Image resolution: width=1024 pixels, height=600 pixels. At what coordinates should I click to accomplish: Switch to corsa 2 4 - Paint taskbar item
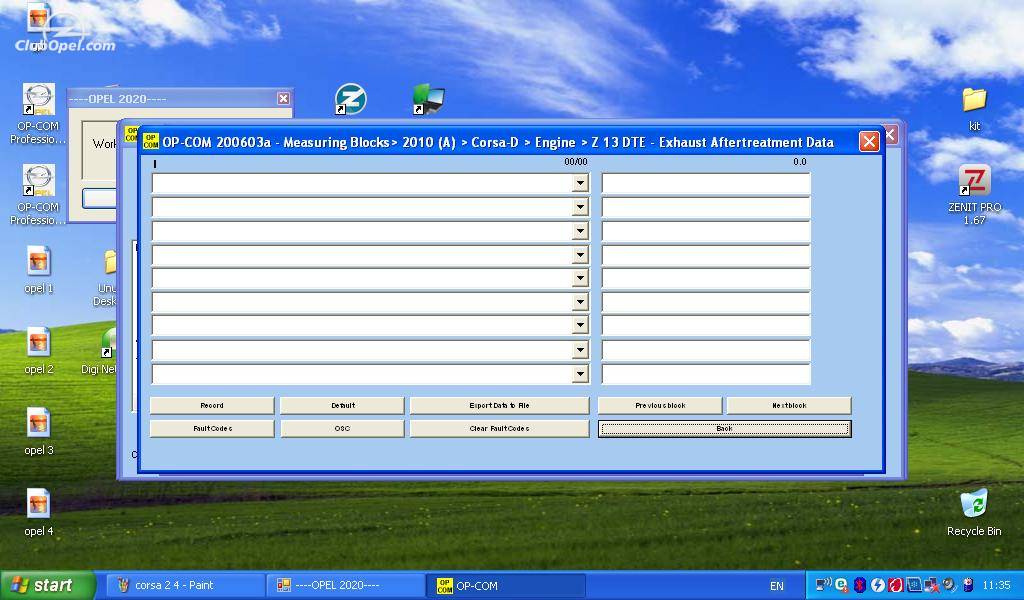[x=185, y=585]
